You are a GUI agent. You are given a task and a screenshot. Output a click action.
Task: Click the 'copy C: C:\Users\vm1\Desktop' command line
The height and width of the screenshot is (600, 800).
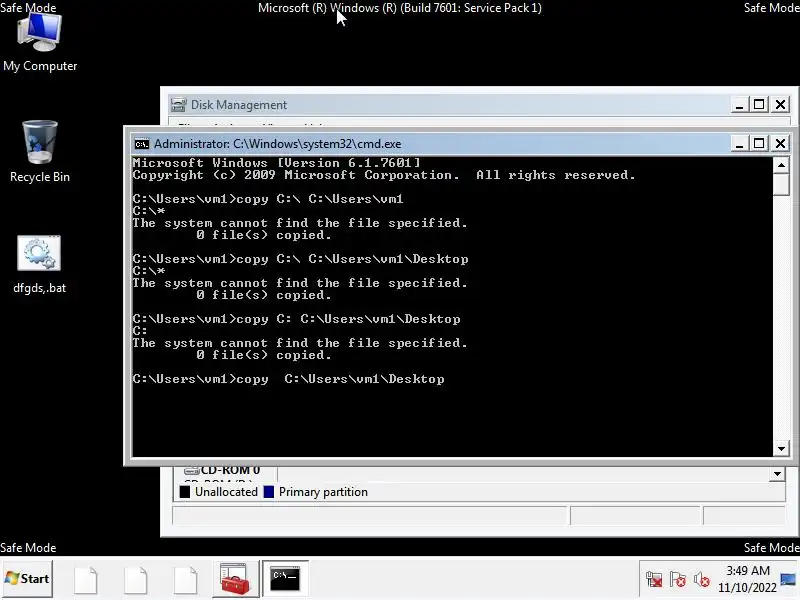tap(296, 319)
